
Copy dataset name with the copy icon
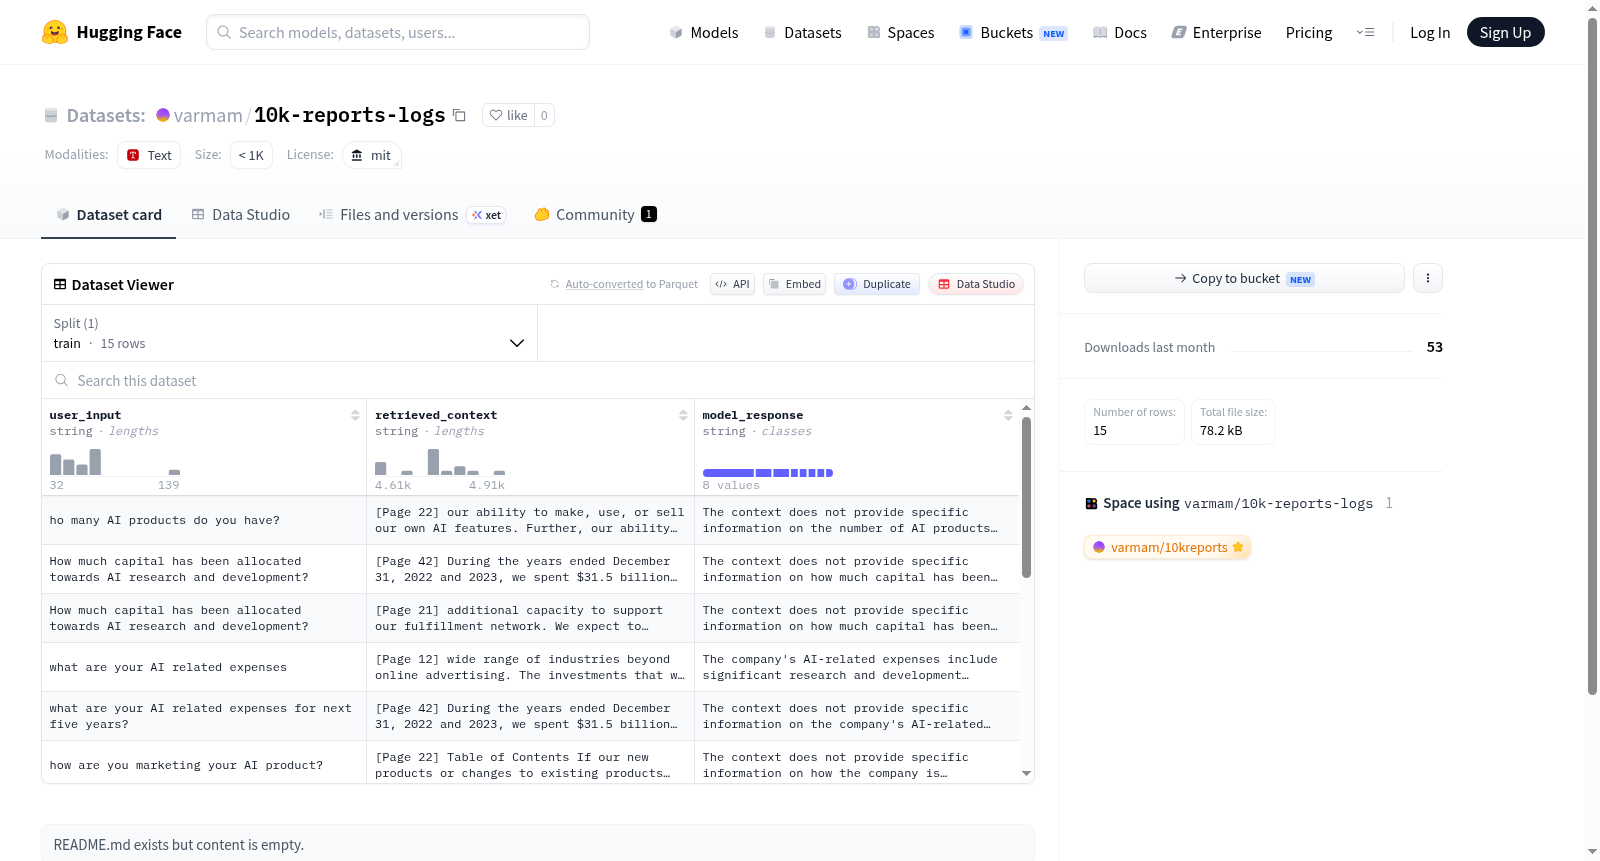459,115
